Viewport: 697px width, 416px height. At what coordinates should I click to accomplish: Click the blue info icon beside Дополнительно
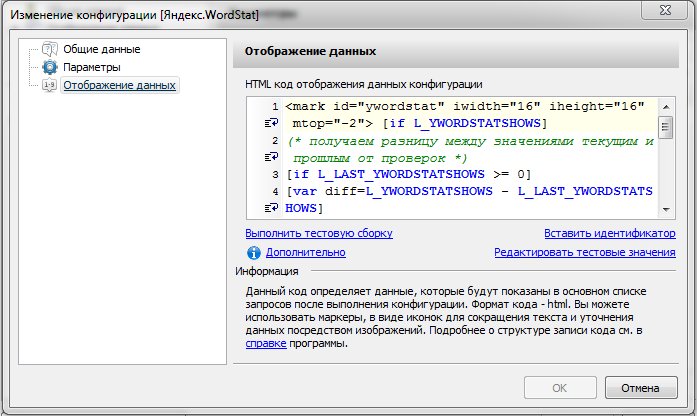tap(254, 253)
